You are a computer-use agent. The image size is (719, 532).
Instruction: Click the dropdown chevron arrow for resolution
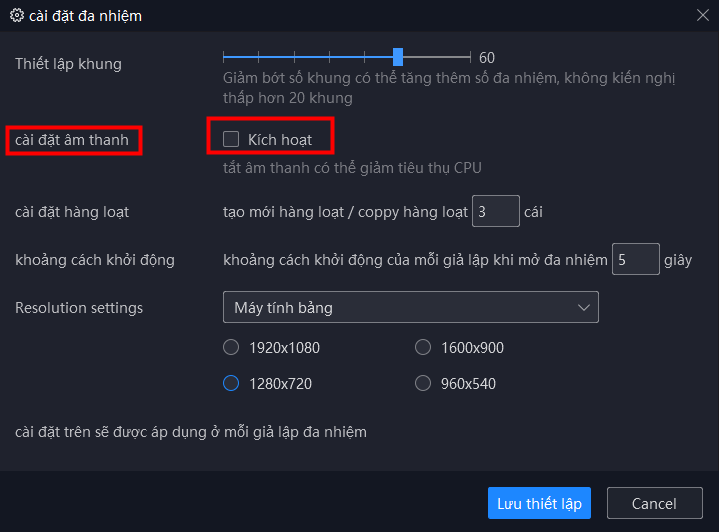(x=584, y=308)
